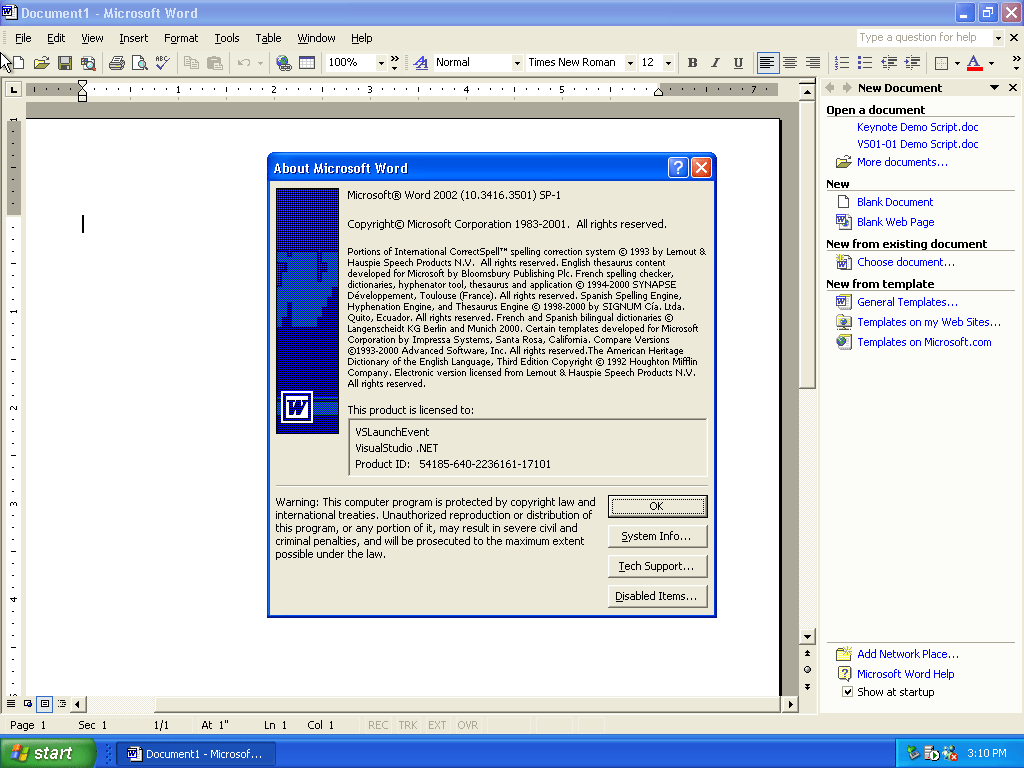Image resolution: width=1024 pixels, height=768 pixels.
Task: Expand the standard toolbar options chevron
Action: coord(394,63)
